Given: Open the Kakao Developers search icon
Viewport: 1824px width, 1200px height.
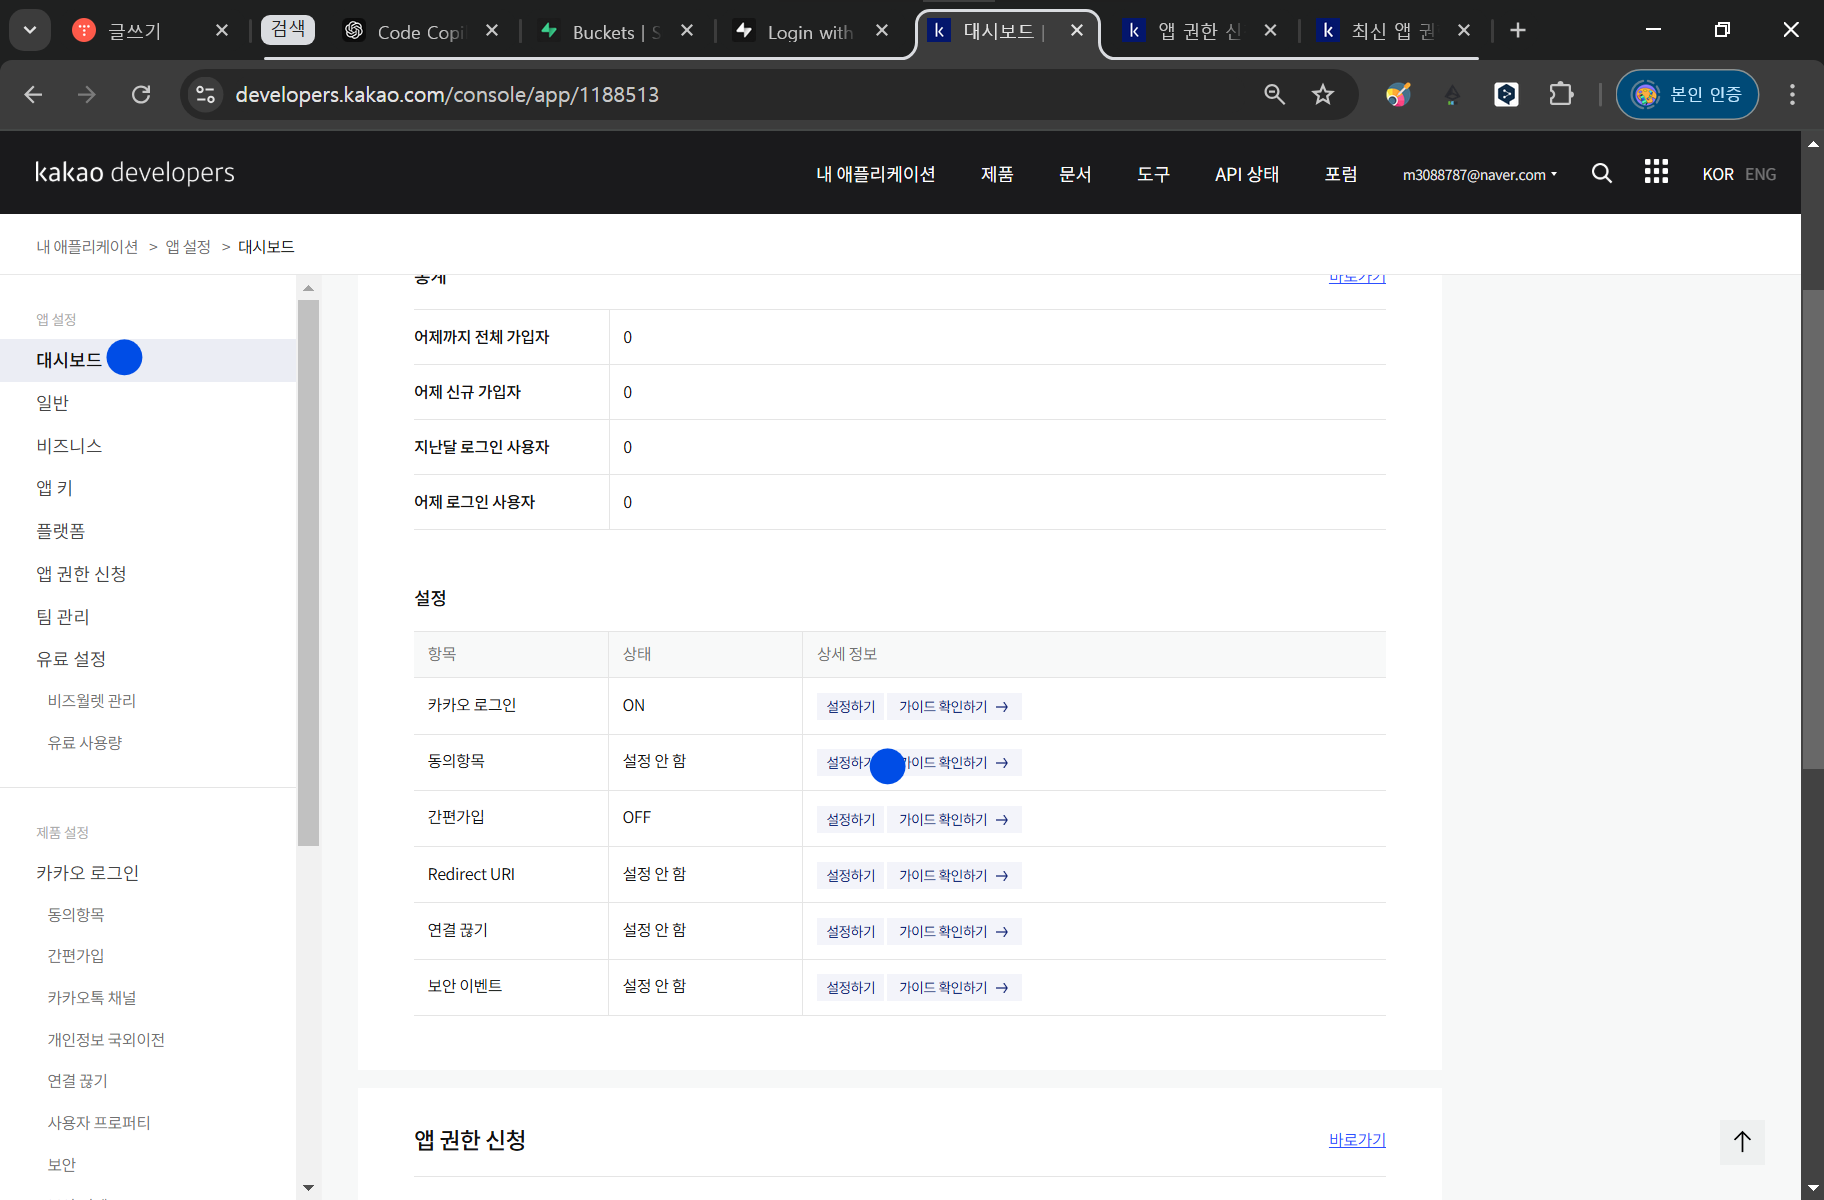Looking at the screenshot, I should (x=1601, y=173).
